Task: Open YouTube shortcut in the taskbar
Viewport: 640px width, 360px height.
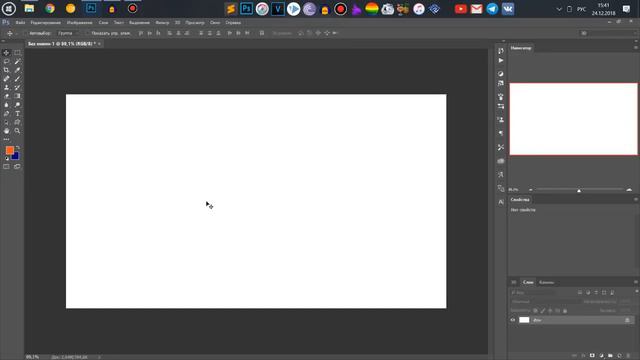Action: click(x=460, y=9)
